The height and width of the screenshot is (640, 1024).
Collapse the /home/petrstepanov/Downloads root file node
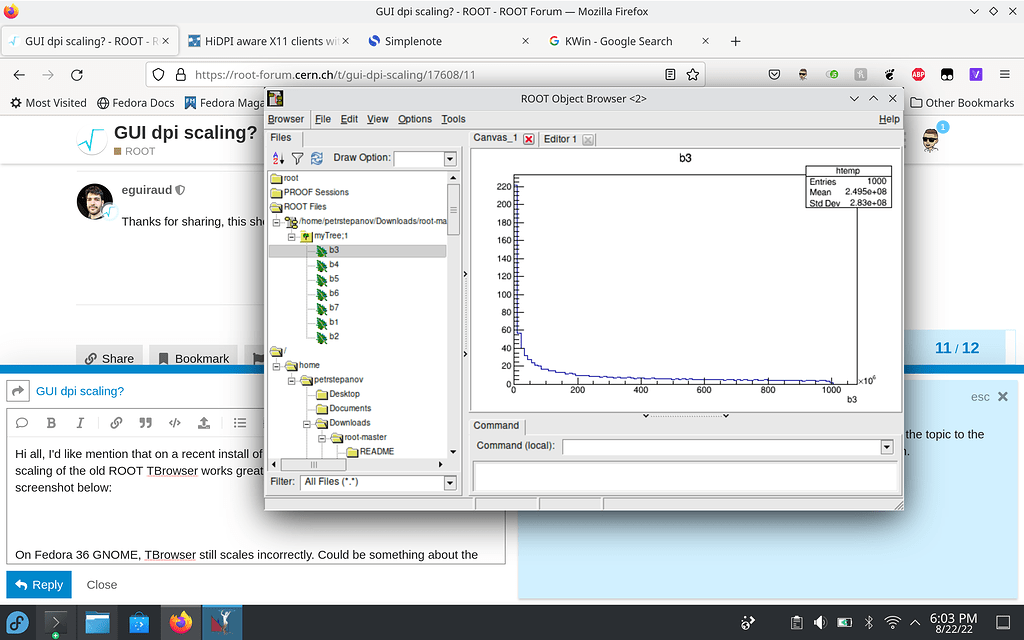276,222
